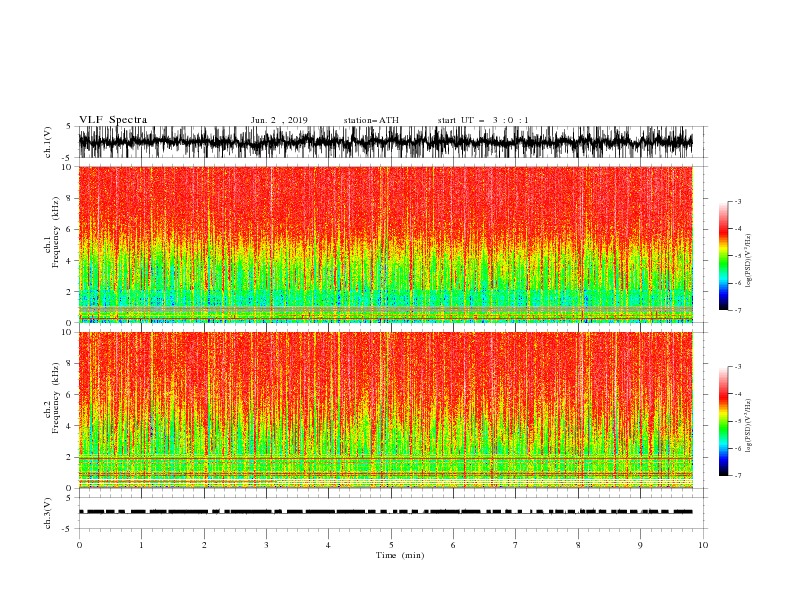The height and width of the screenshot is (612, 792).
Task: Click the "-3" label on the ch.1 colorbar
Action: click(x=737, y=201)
